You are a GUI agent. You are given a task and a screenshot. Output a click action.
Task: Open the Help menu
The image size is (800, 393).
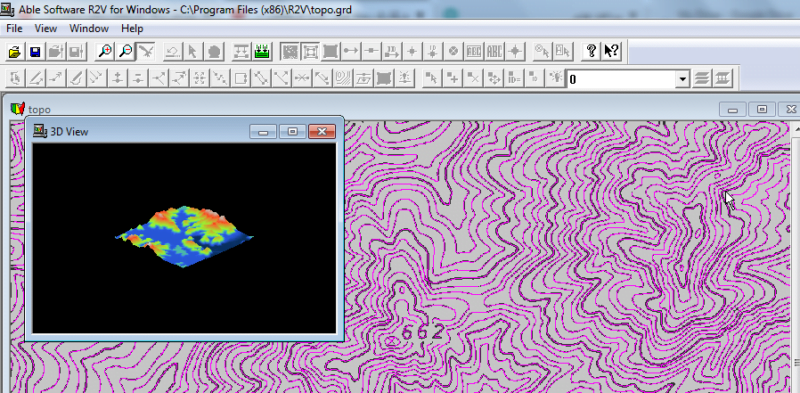(x=132, y=29)
